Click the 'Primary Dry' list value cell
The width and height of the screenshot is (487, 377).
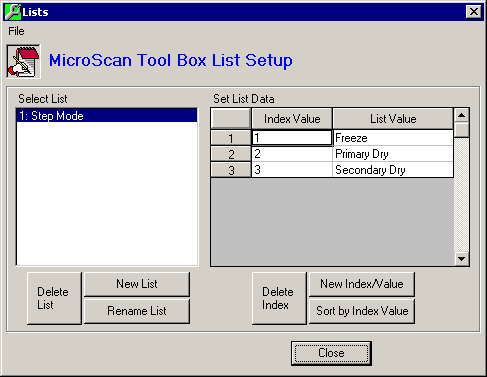tap(393, 154)
